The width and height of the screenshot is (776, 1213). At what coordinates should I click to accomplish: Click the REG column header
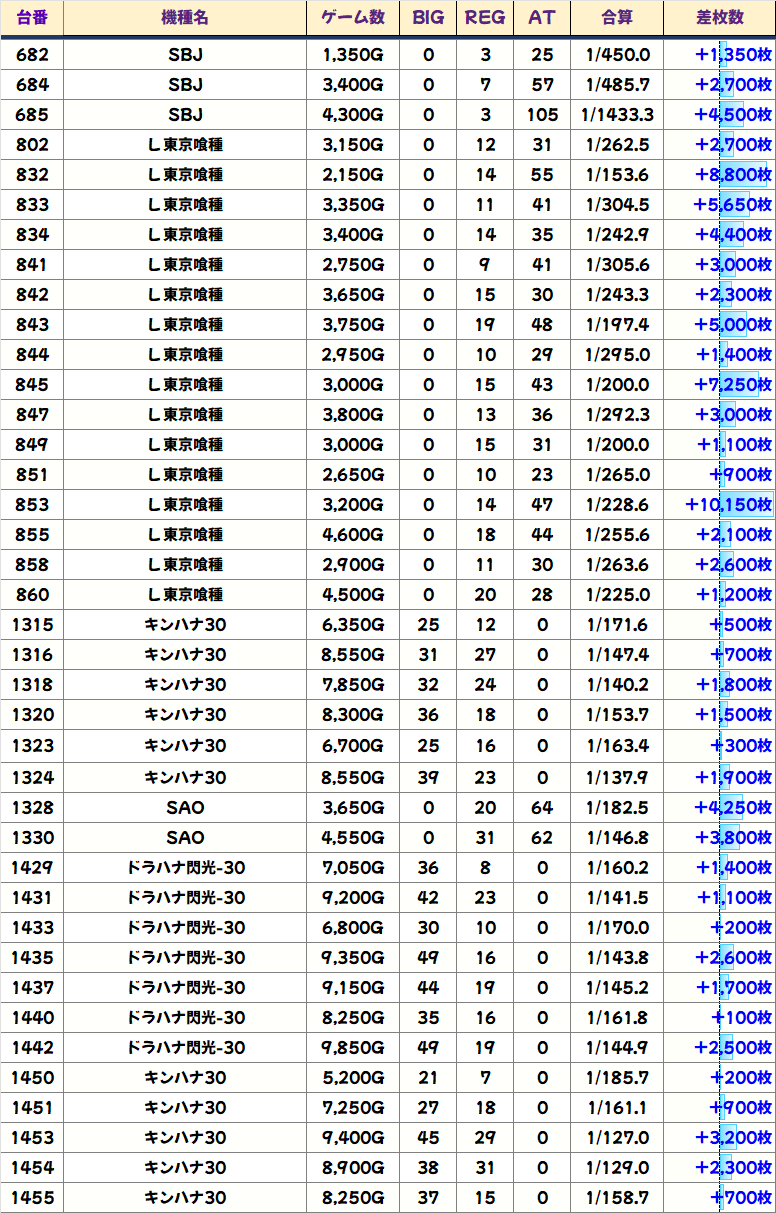(485, 18)
